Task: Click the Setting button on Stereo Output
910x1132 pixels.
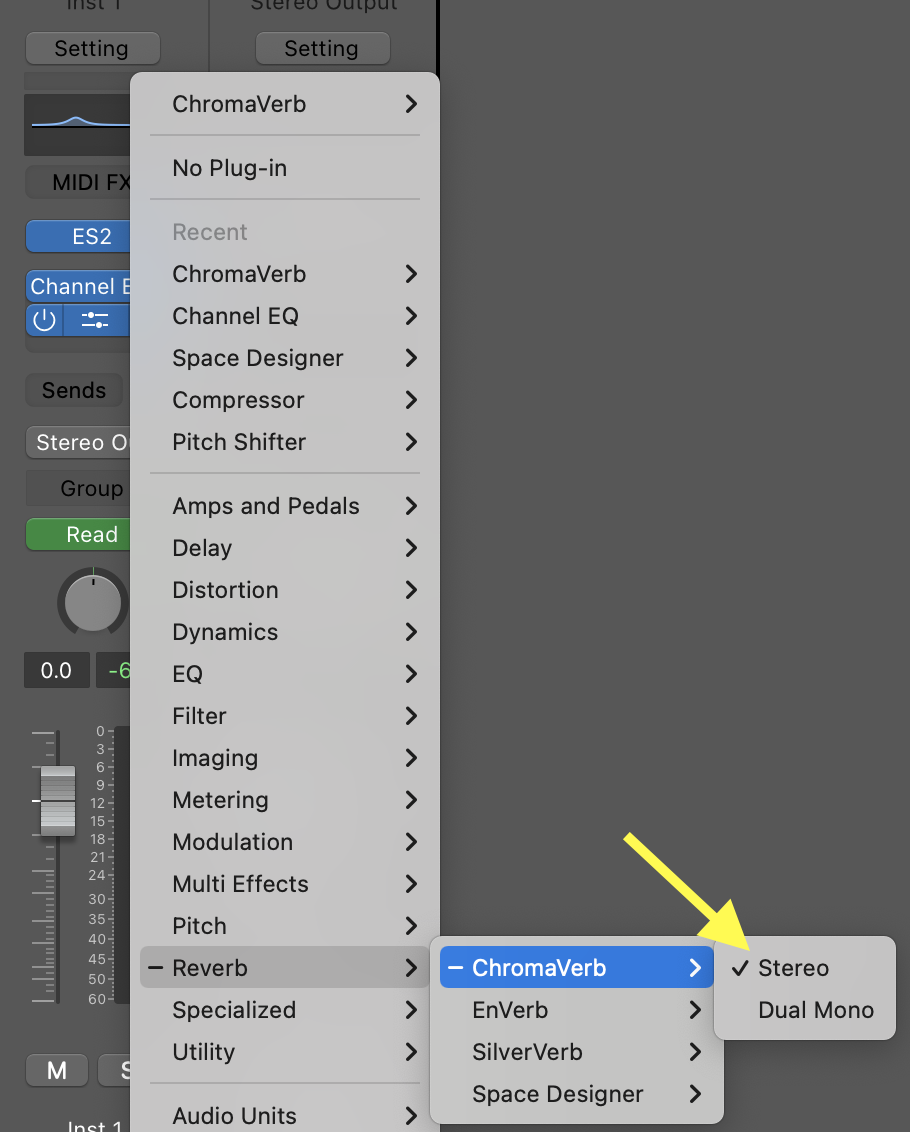Action: [x=322, y=48]
